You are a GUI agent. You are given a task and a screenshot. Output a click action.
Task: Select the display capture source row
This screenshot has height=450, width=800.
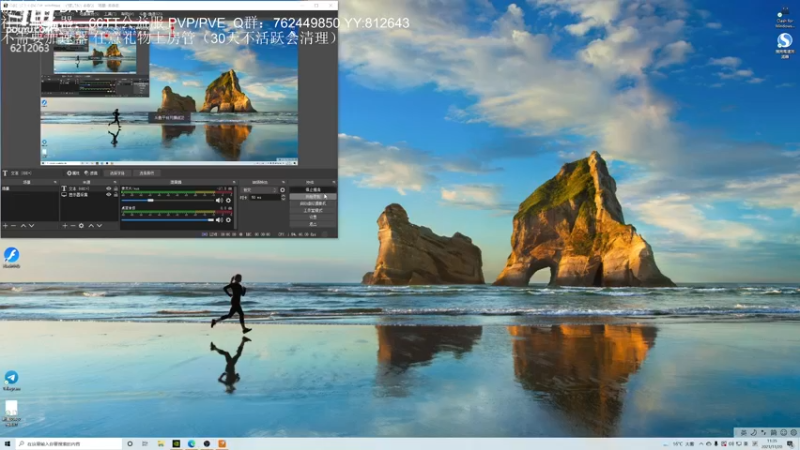coord(90,194)
